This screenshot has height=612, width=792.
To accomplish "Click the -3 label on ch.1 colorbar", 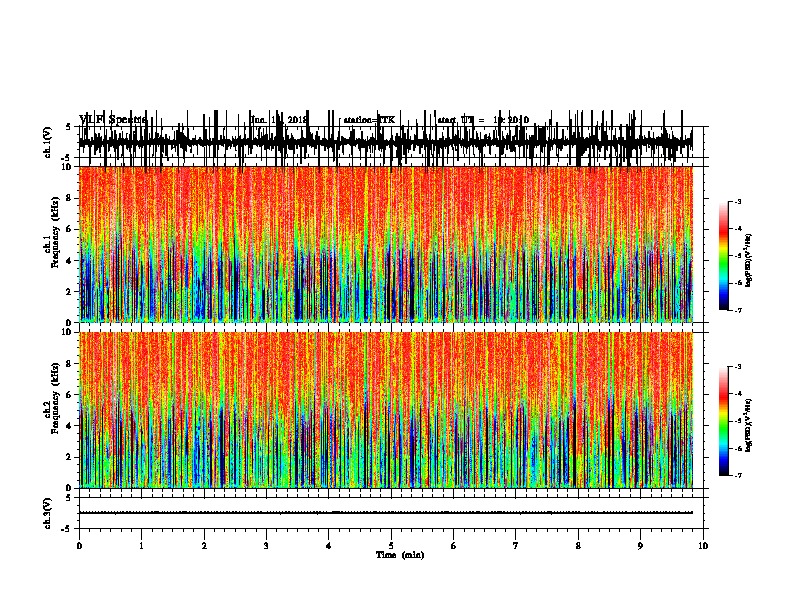I will pyautogui.click(x=738, y=201).
